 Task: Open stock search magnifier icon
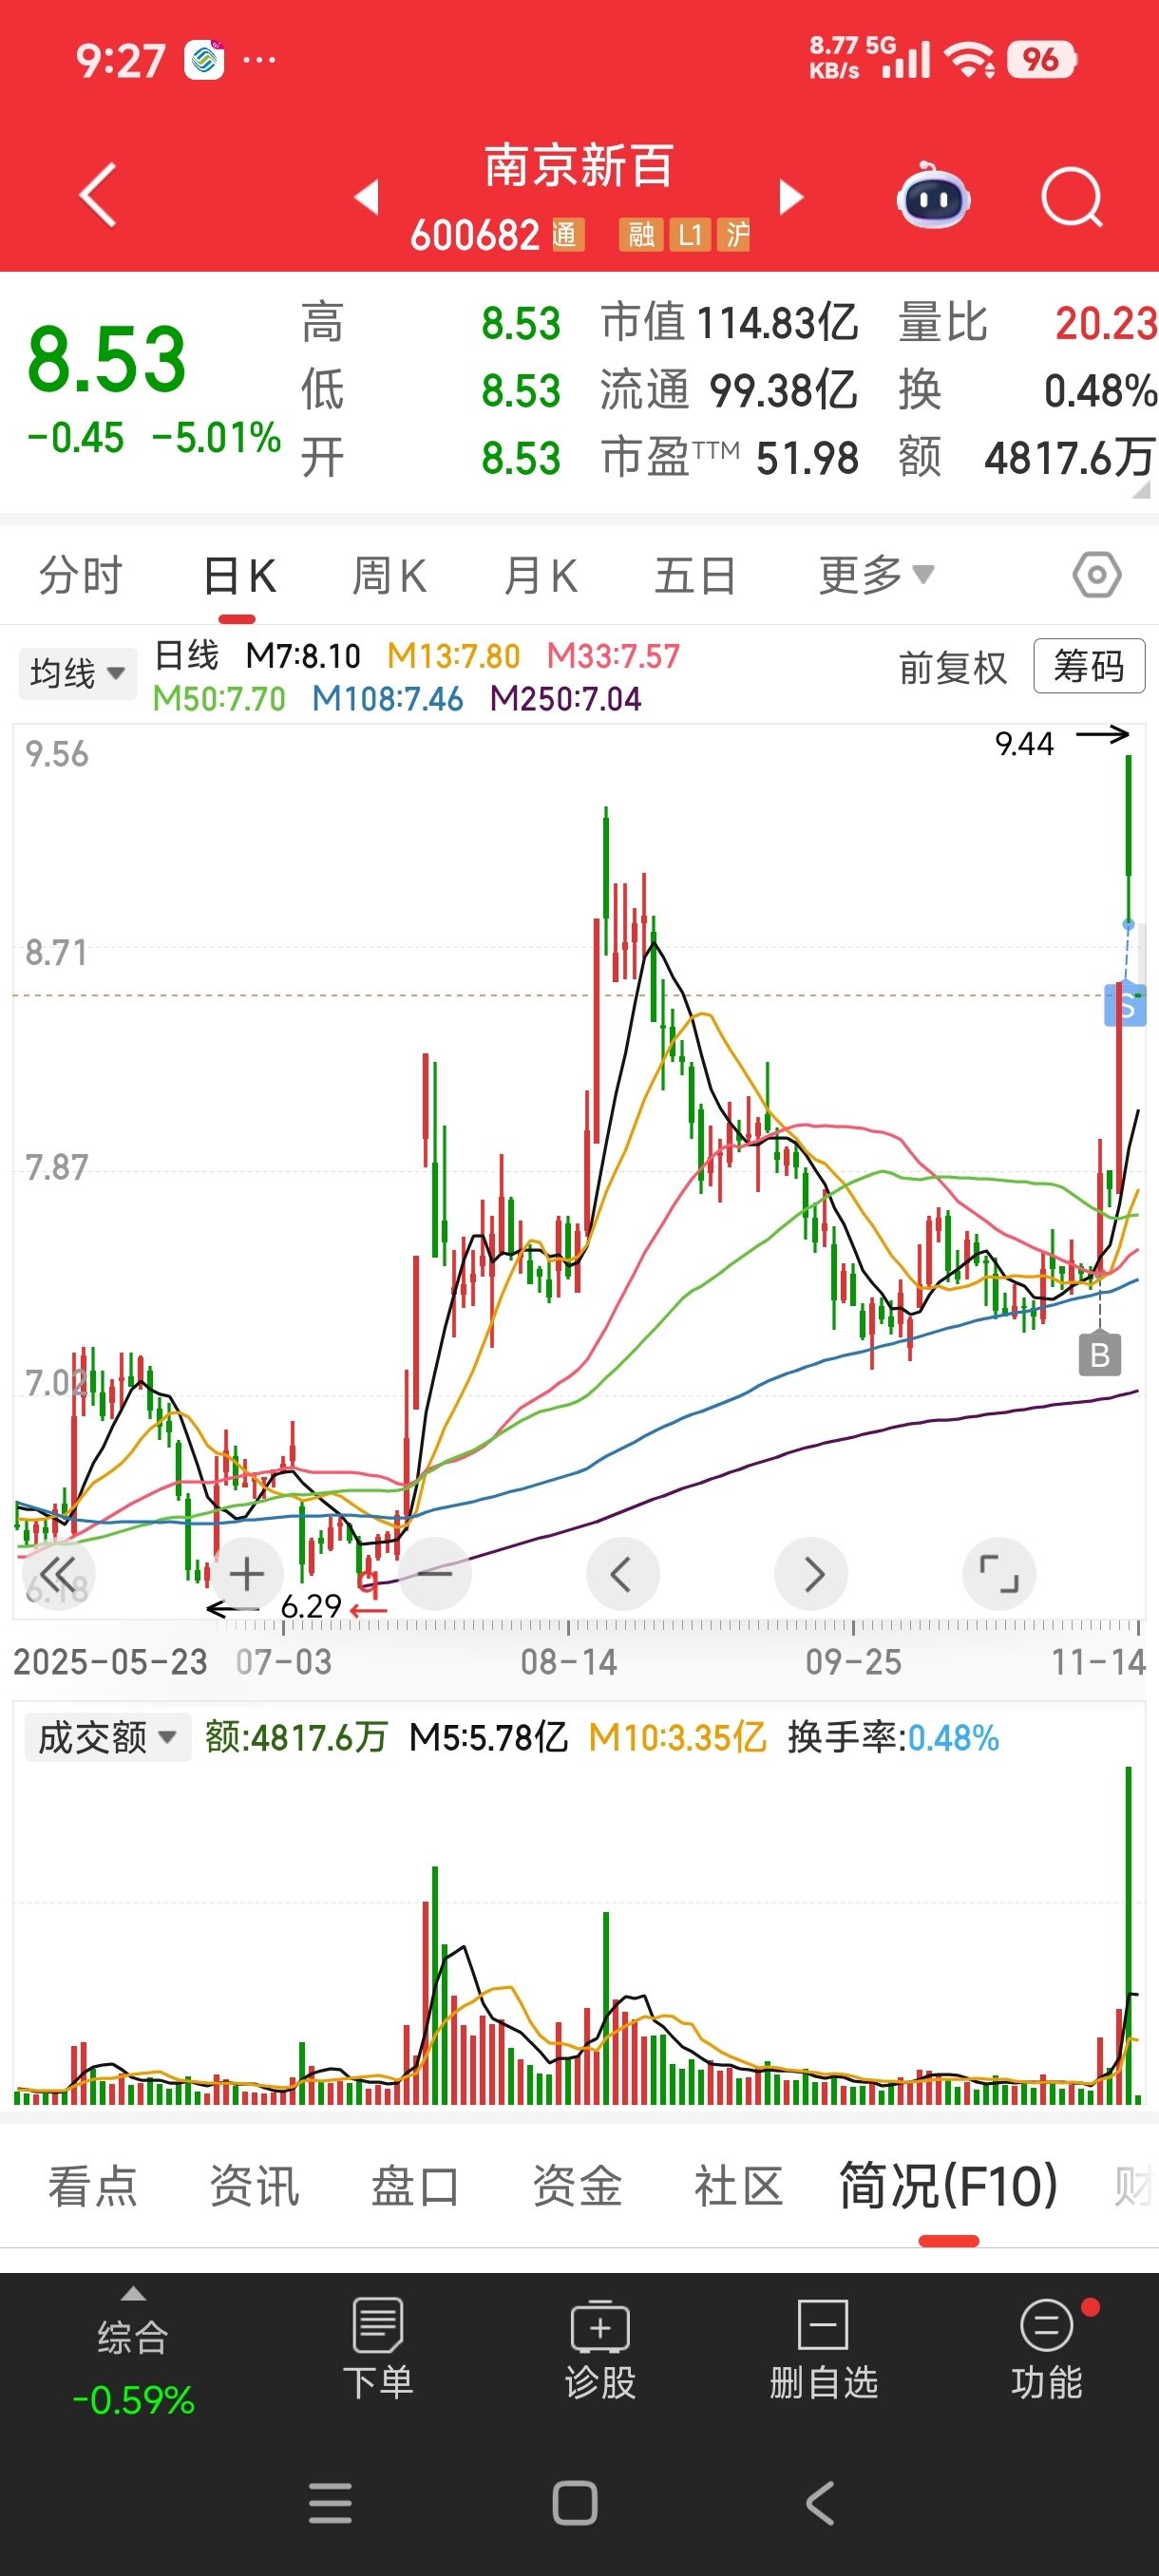point(1072,197)
